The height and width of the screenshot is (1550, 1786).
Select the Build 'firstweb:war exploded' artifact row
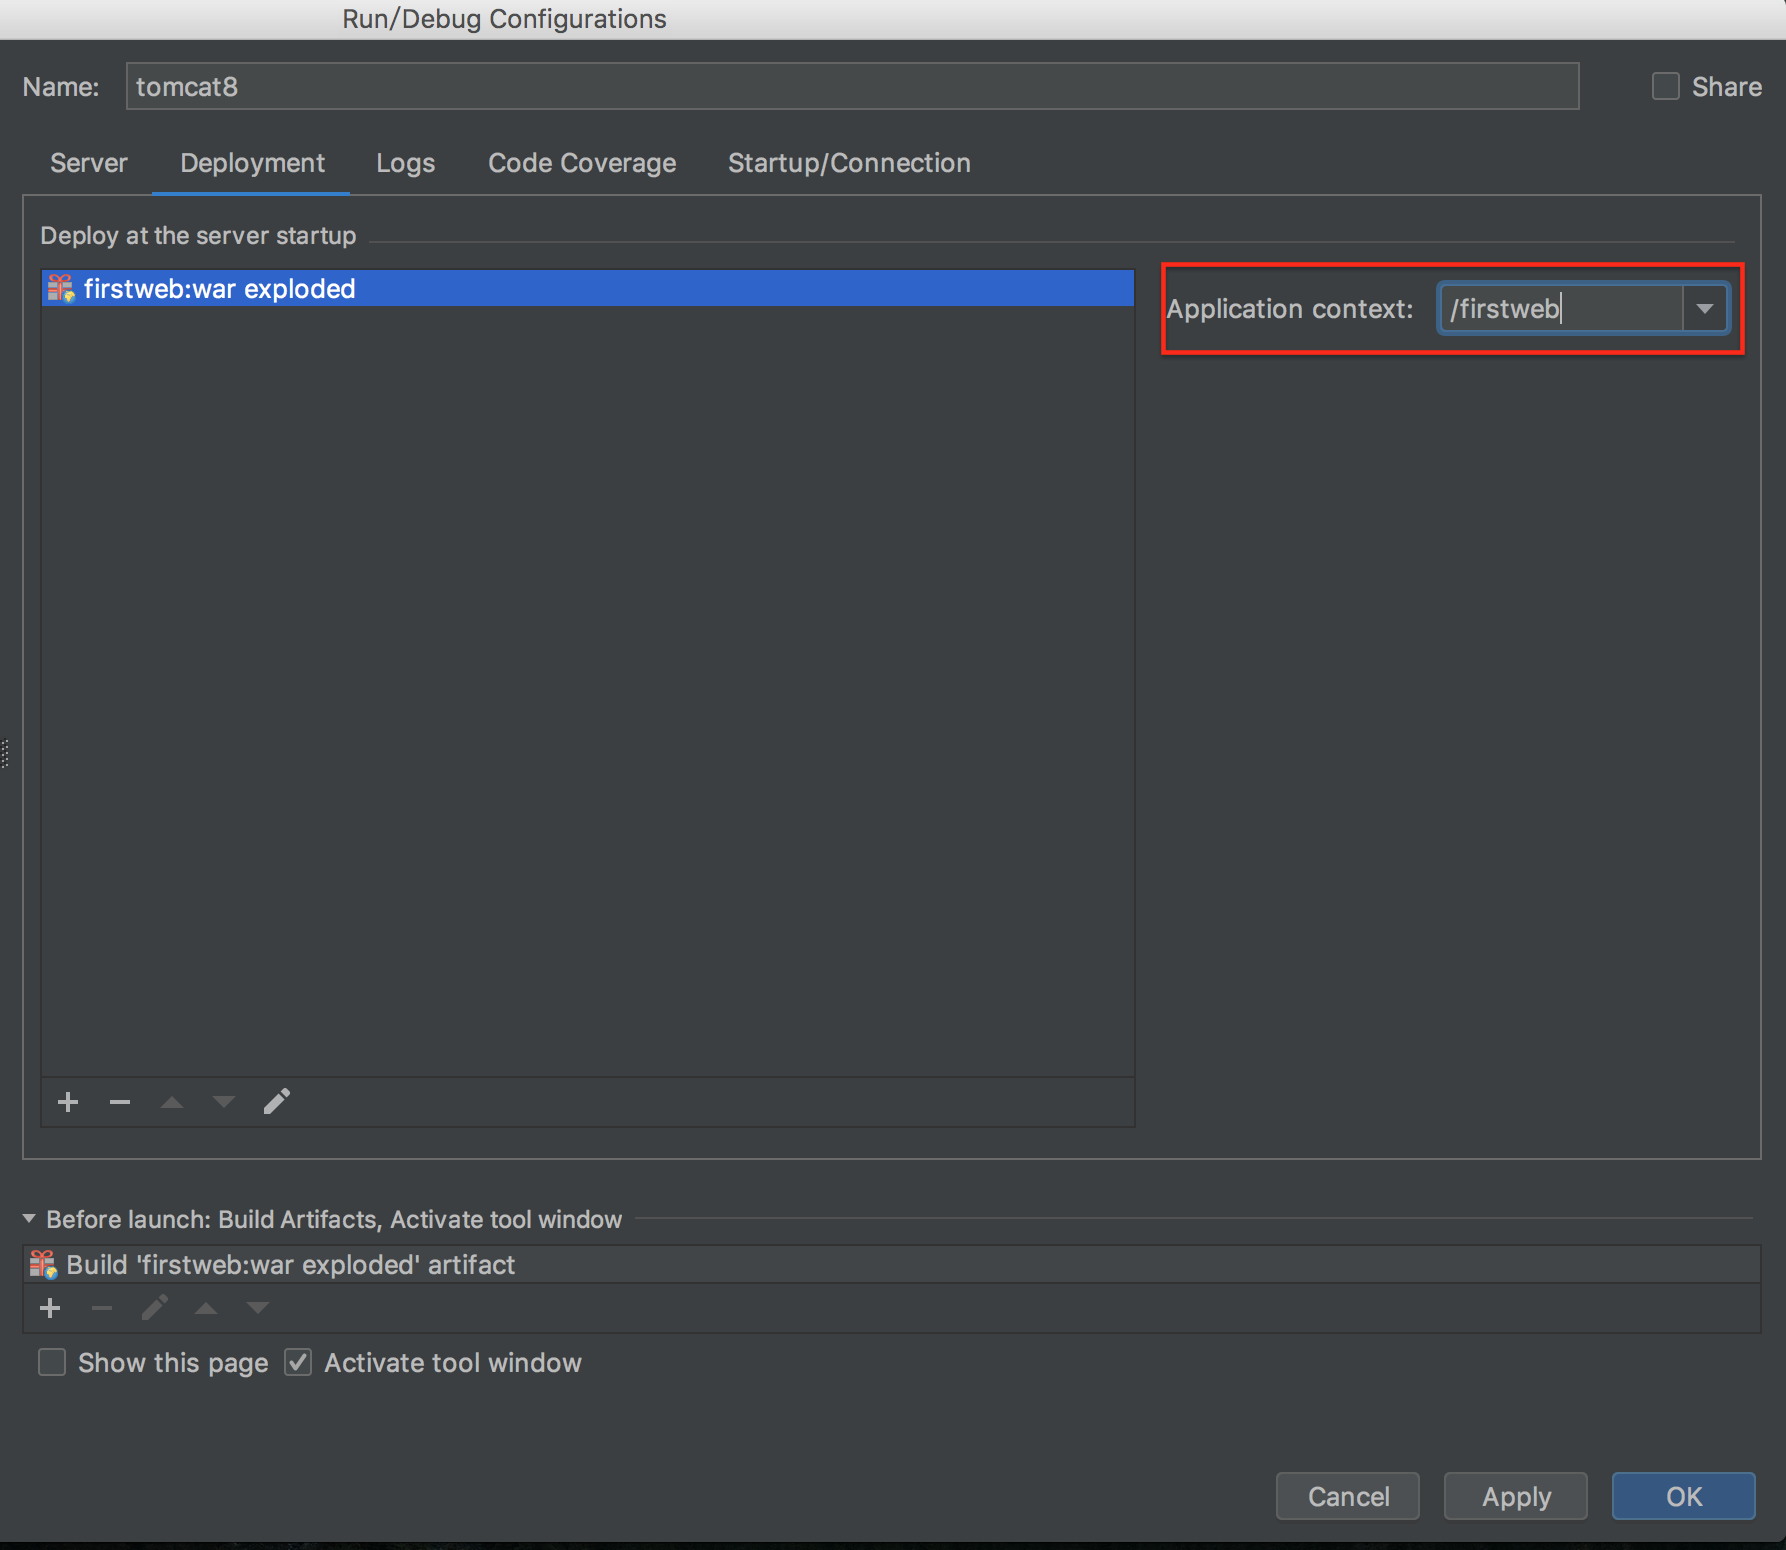(290, 1265)
